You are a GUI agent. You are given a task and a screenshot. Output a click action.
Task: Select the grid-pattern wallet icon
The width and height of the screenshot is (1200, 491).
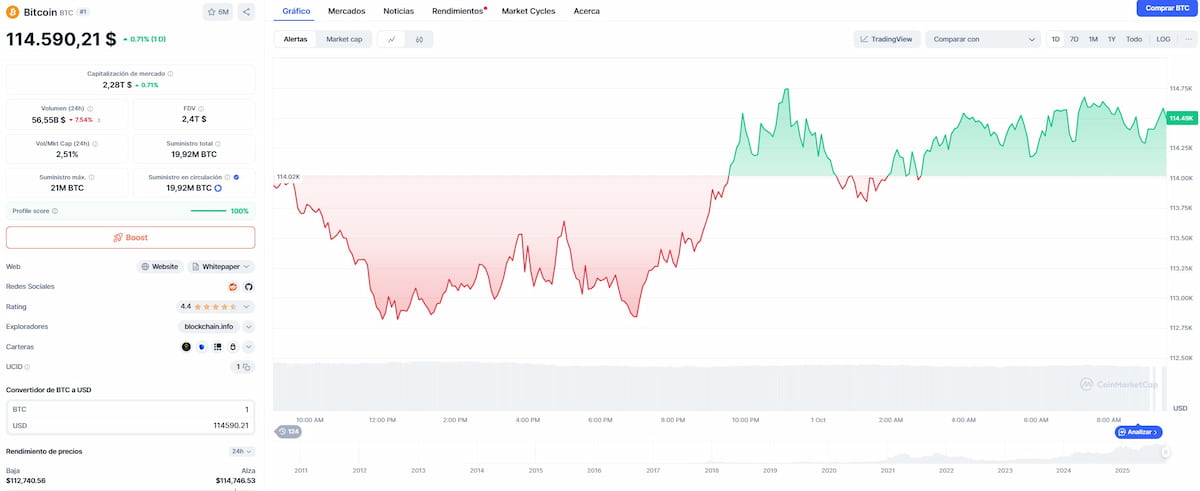(217, 347)
